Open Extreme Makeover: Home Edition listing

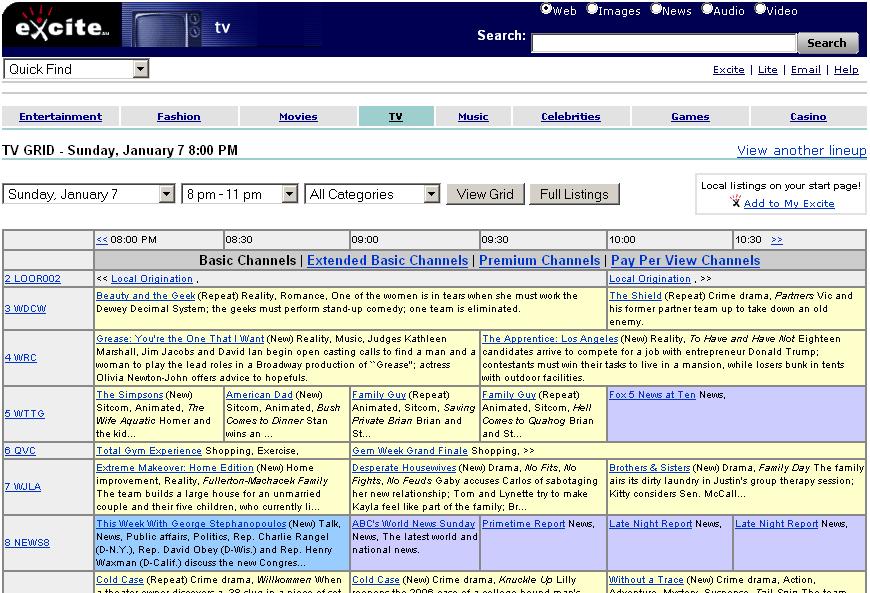[175, 468]
